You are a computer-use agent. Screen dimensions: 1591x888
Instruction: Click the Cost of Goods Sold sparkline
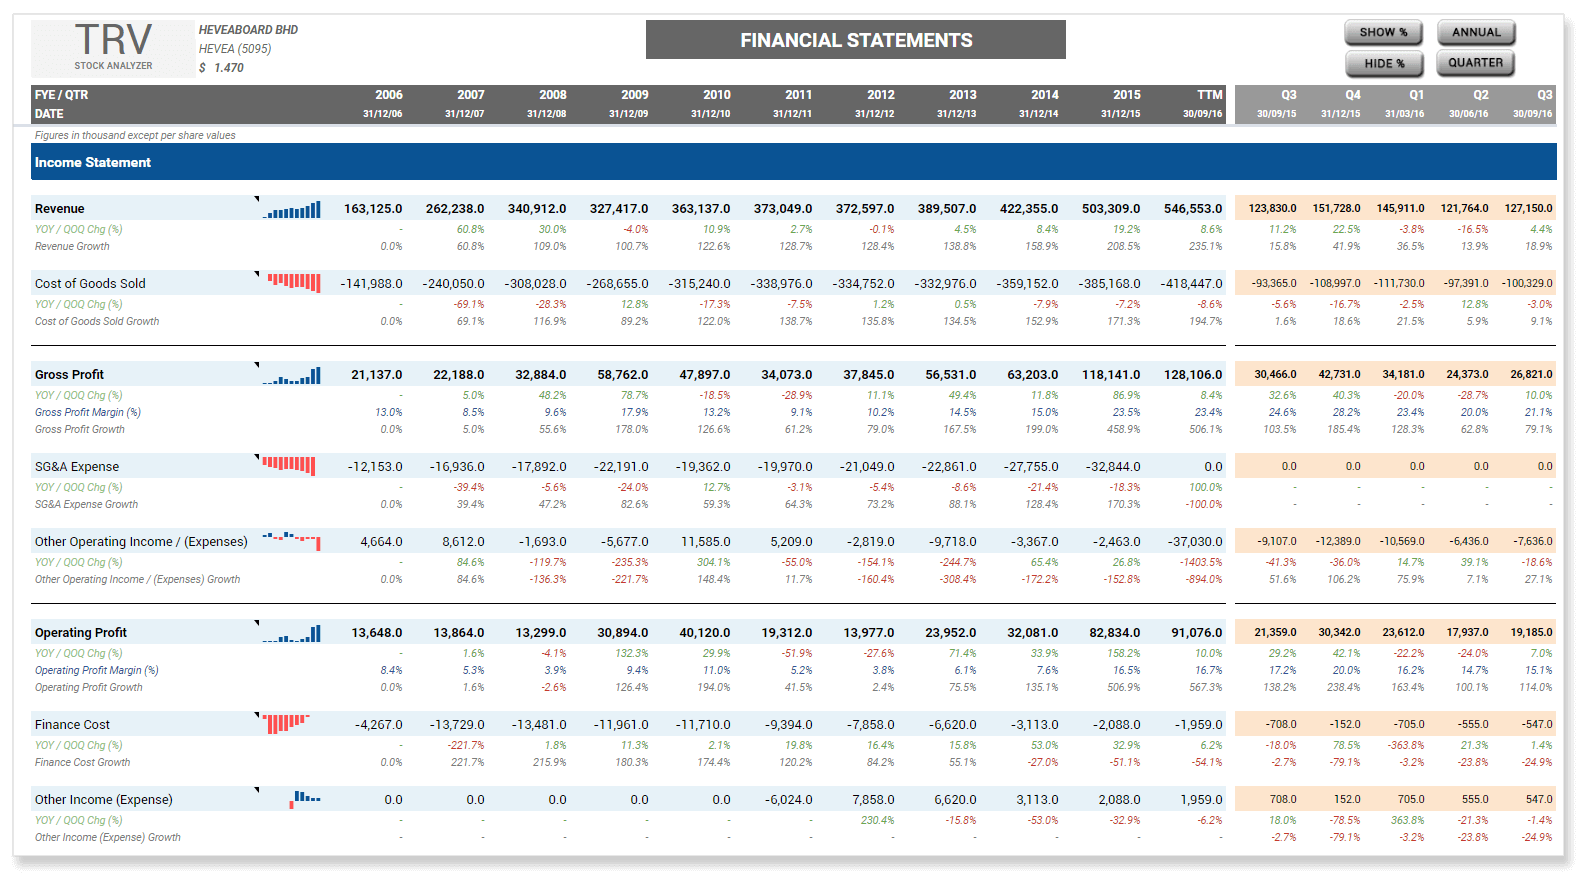(294, 283)
